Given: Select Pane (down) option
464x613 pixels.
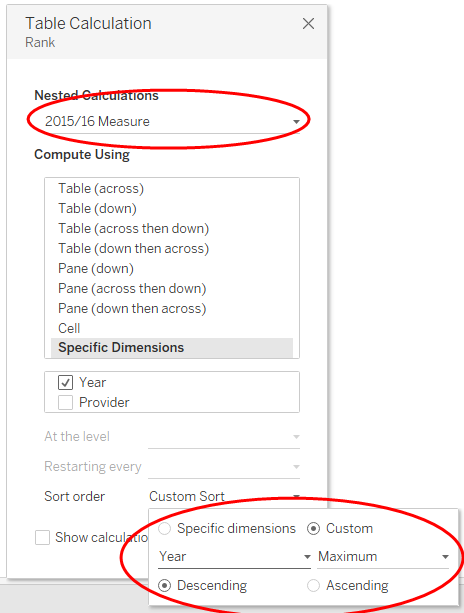Looking at the screenshot, I should click(x=96, y=268).
